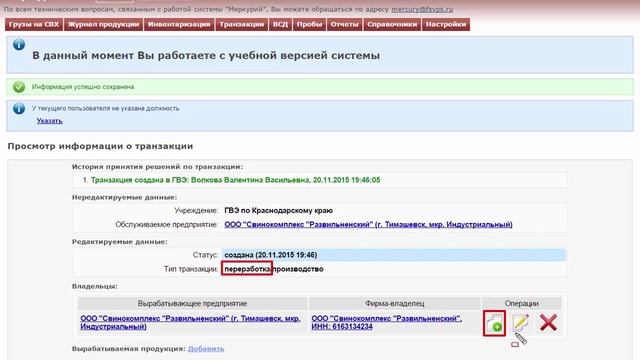Click the text ГВЭ по Краснодарскому краю
640x360 pixels.
pyautogui.click(x=278, y=211)
